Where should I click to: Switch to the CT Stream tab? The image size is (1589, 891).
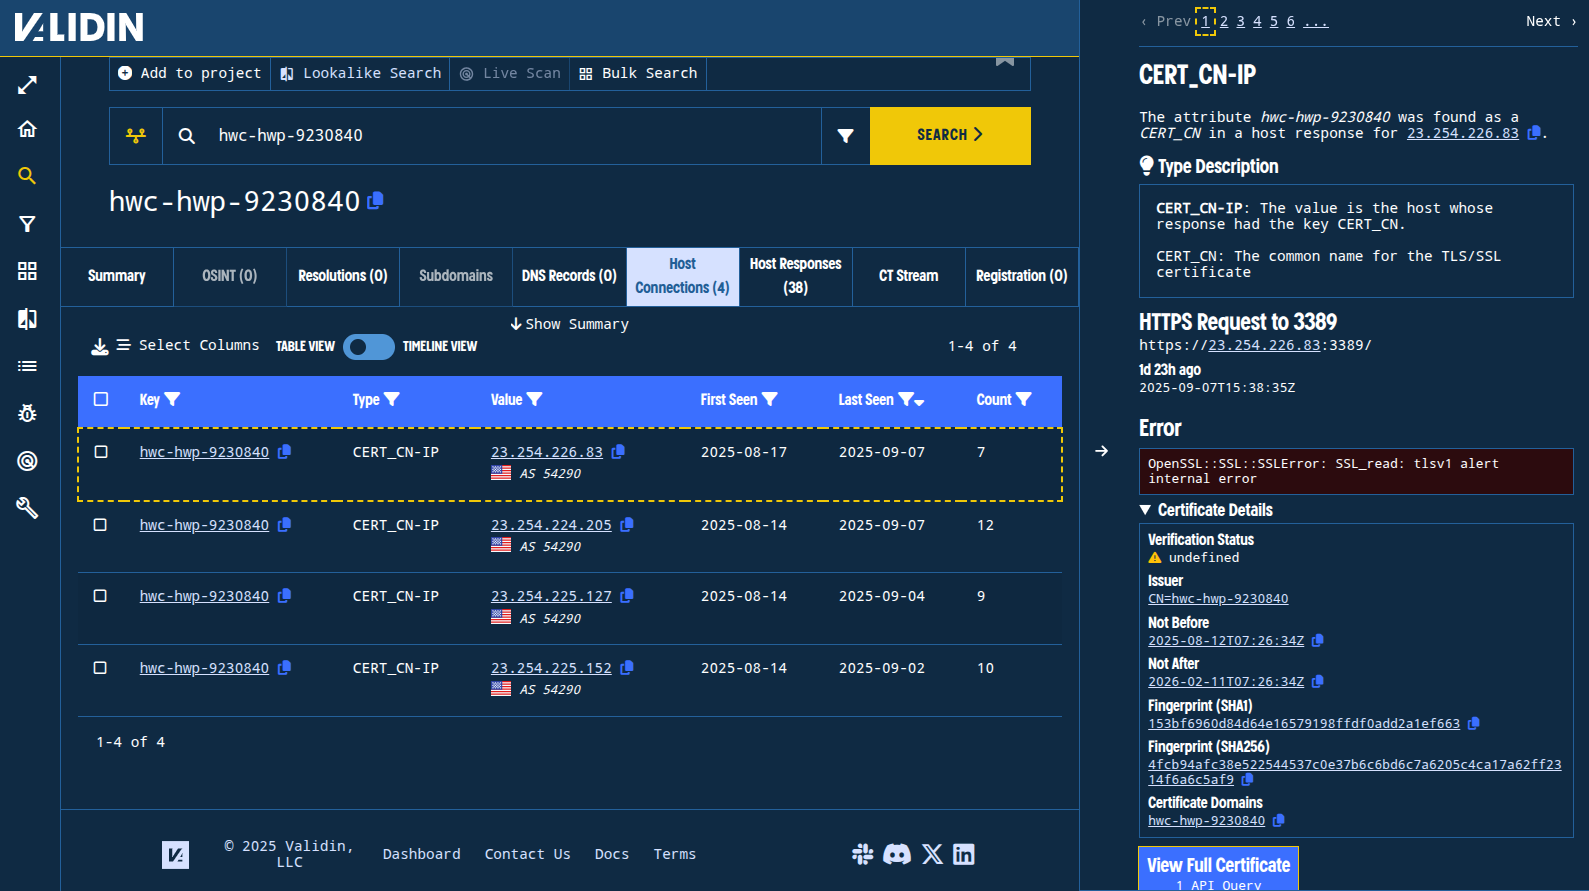pyautogui.click(x=909, y=276)
